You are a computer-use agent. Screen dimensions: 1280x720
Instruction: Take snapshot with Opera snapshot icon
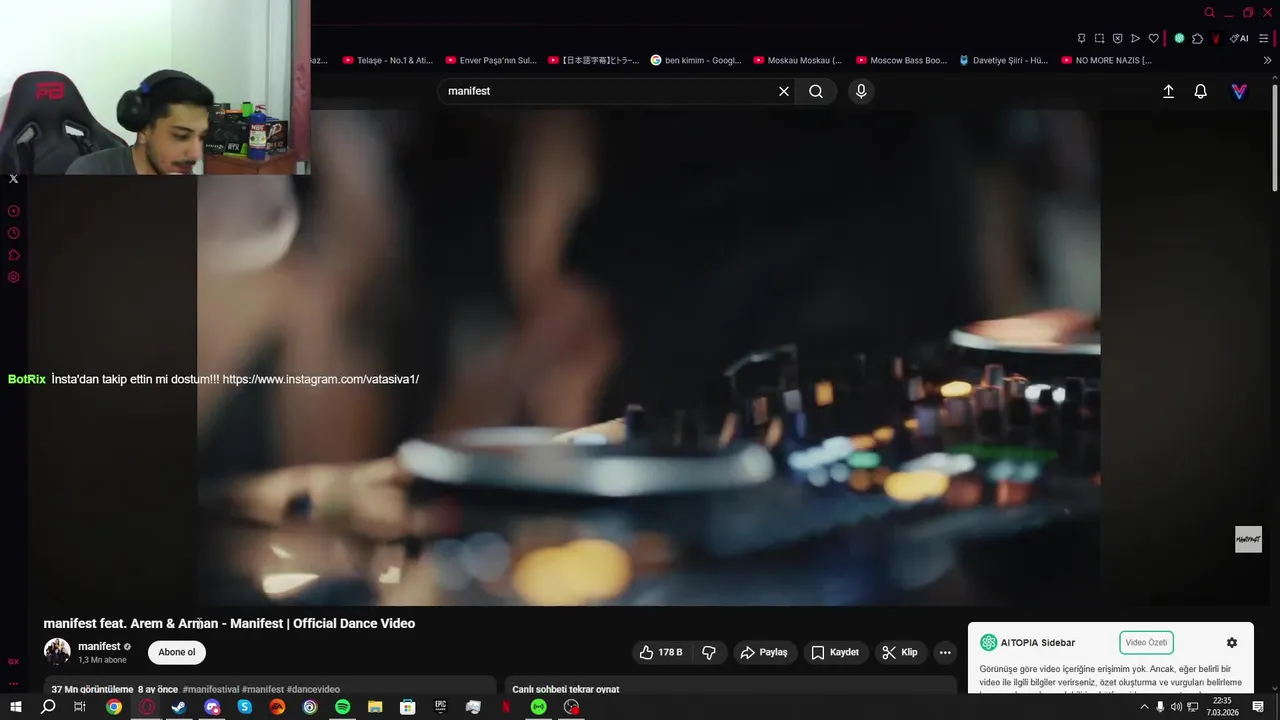(1100, 38)
